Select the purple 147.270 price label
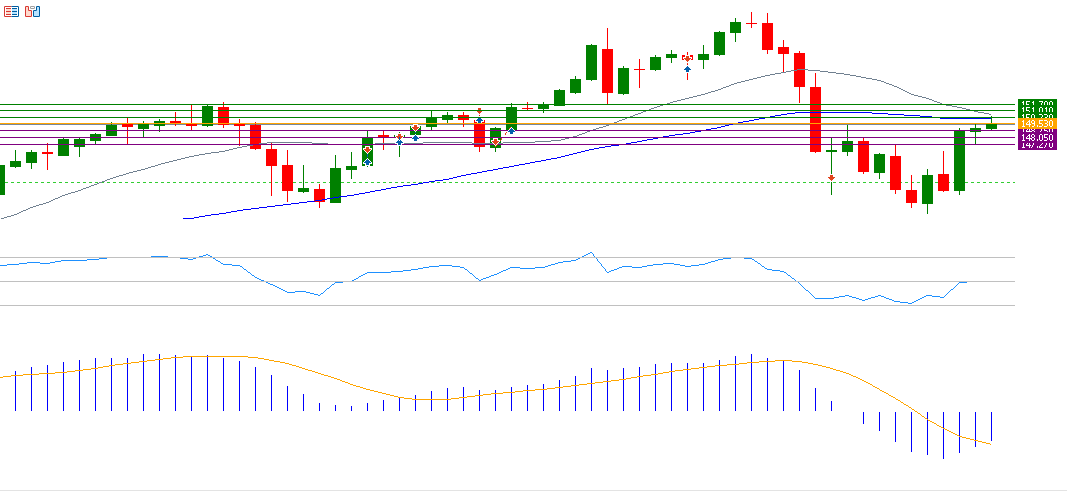1067x491 pixels. [x=1036, y=146]
